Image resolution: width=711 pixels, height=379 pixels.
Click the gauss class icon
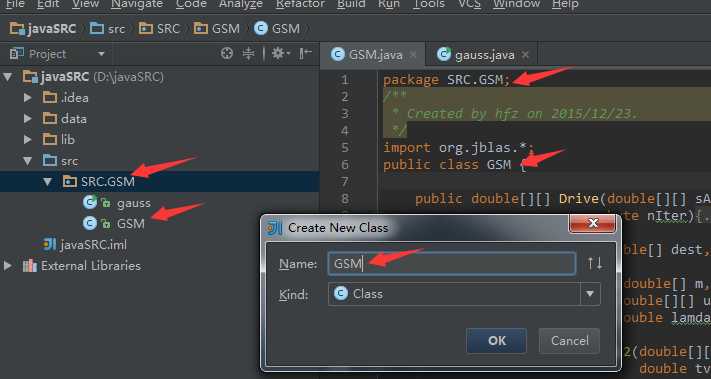coord(89,203)
